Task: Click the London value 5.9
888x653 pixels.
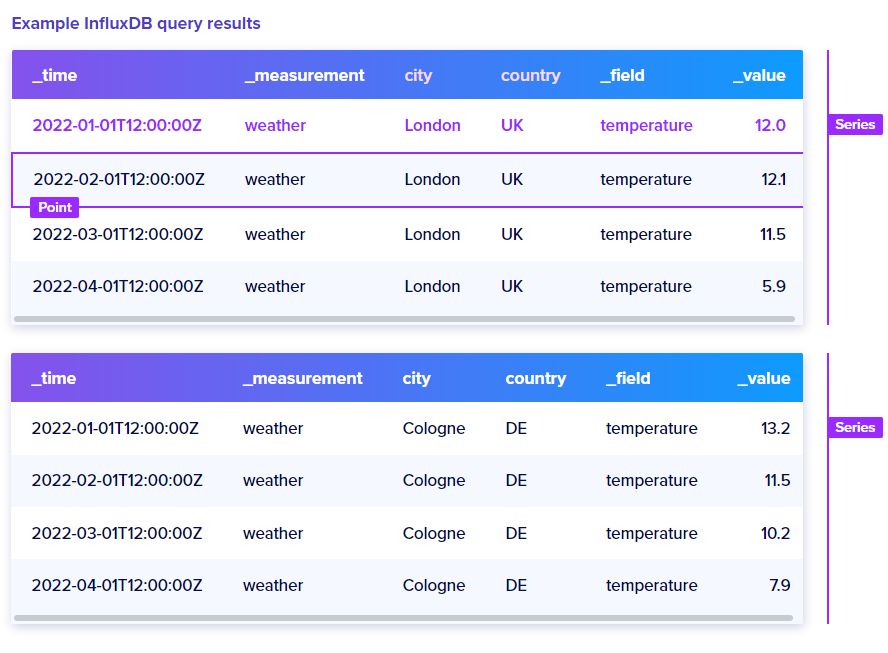Action: click(774, 287)
